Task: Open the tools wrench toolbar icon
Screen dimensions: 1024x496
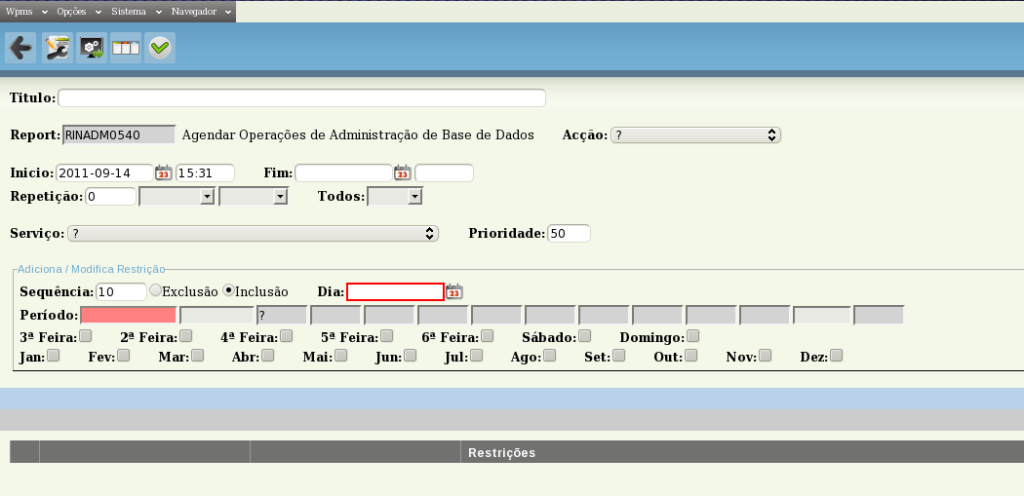Action: (x=57, y=48)
